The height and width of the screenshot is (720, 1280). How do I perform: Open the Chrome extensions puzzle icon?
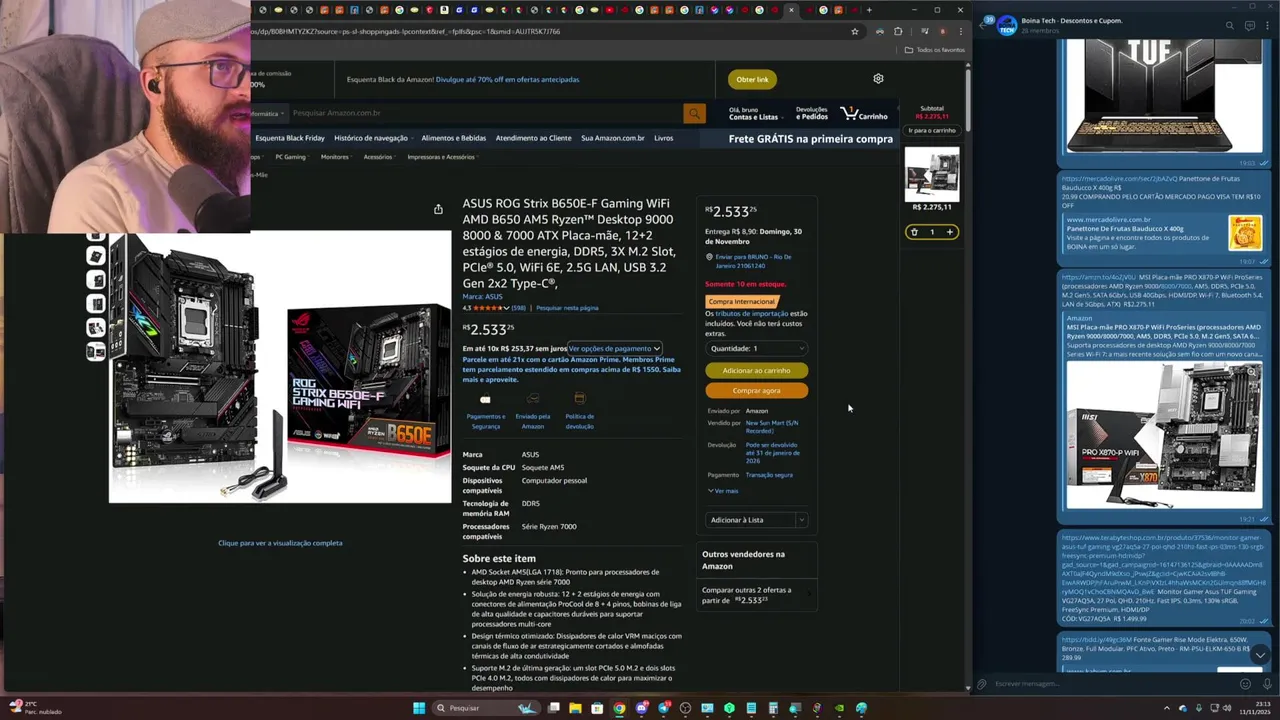pos(897,31)
